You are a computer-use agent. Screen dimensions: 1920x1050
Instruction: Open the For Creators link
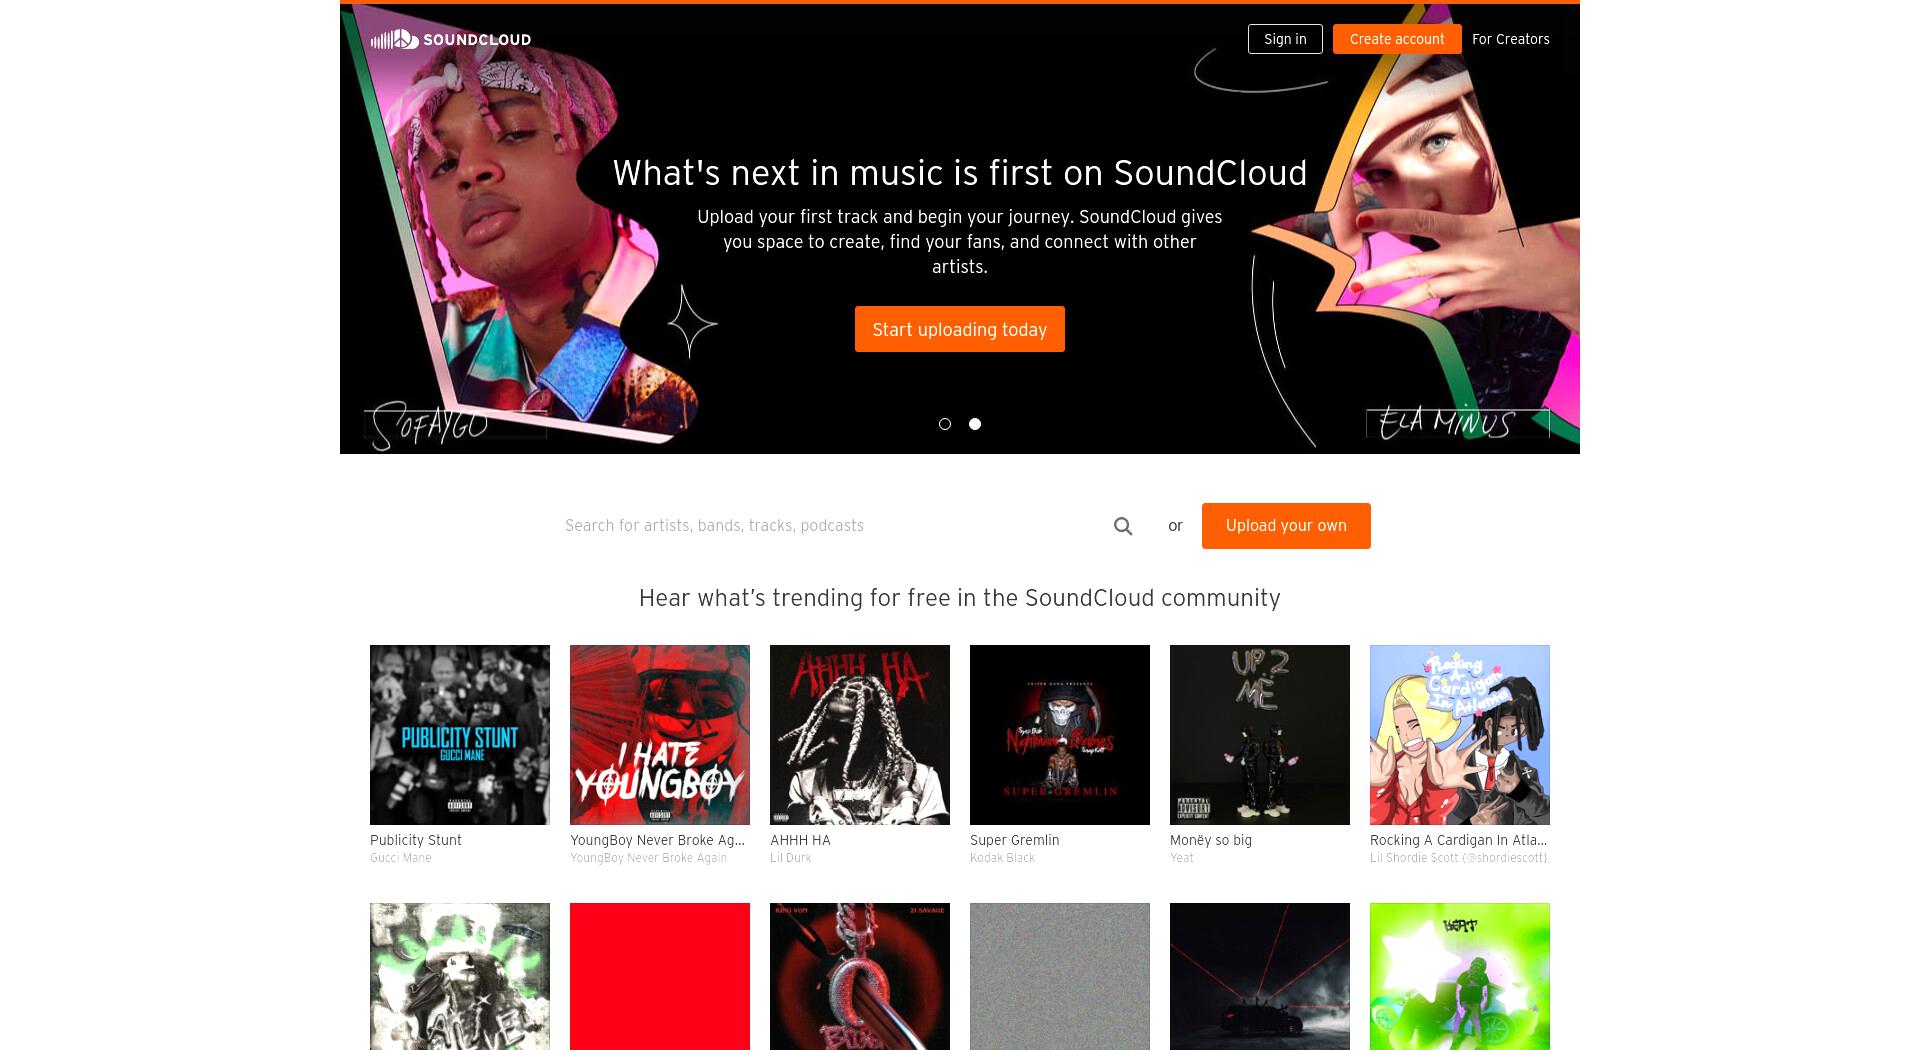tap(1510, 39)
